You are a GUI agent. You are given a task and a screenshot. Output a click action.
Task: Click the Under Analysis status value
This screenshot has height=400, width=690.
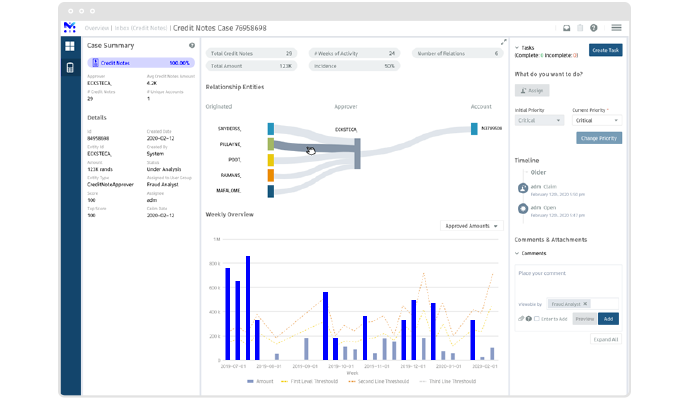[164, 169]
